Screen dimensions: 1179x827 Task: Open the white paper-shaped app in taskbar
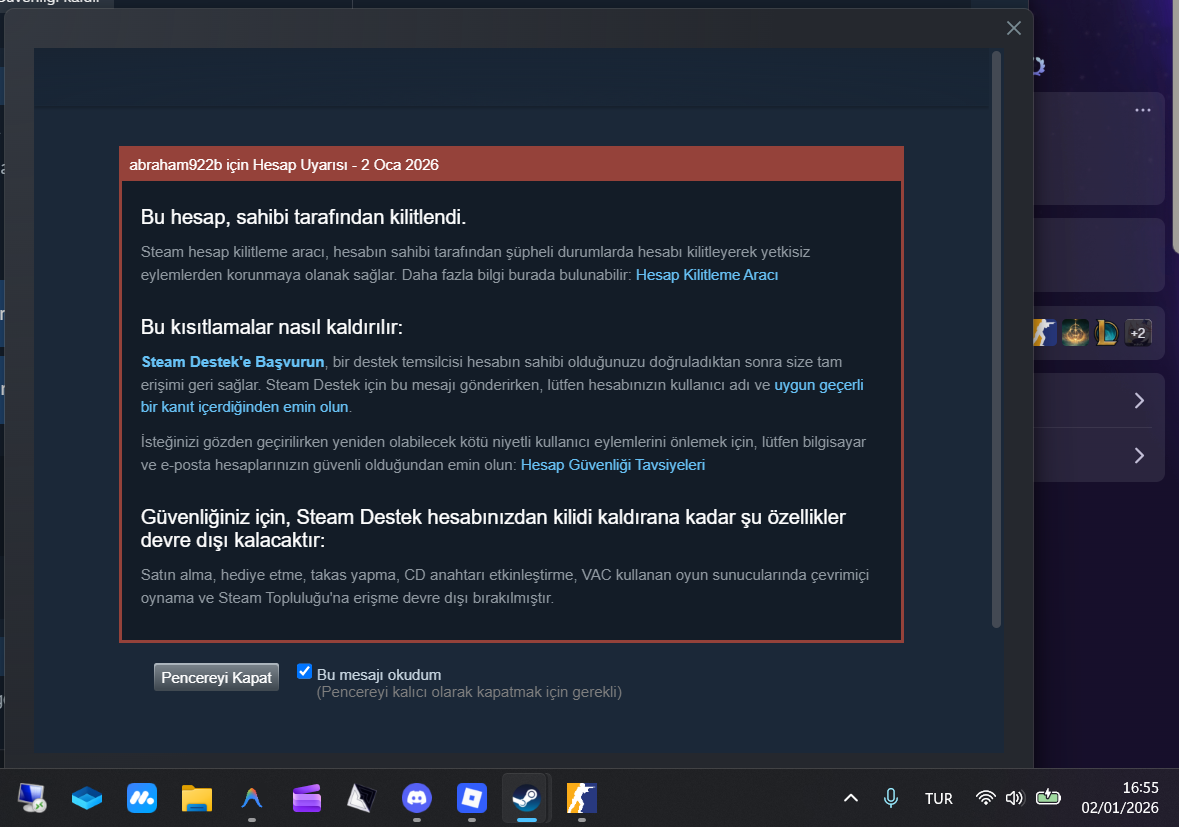point(362,798)
